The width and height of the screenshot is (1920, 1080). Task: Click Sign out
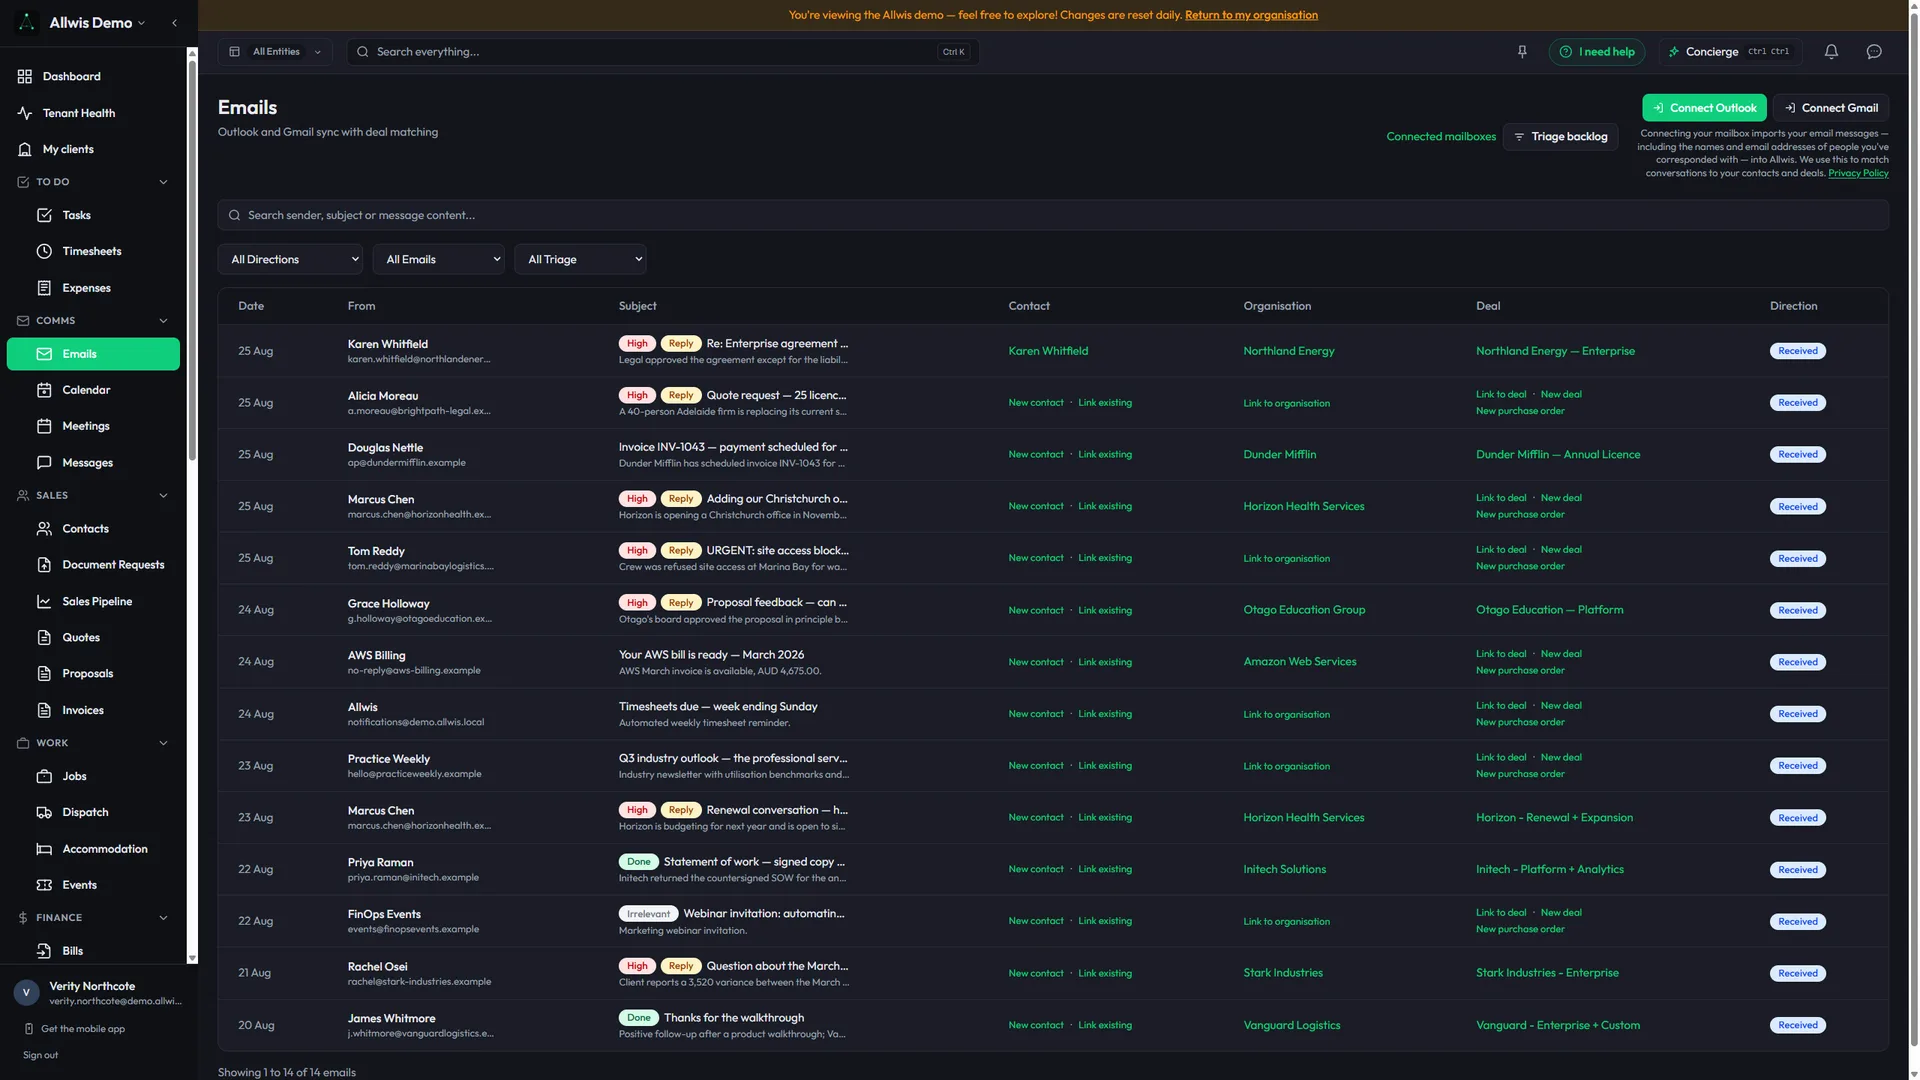coord(40,1055)
